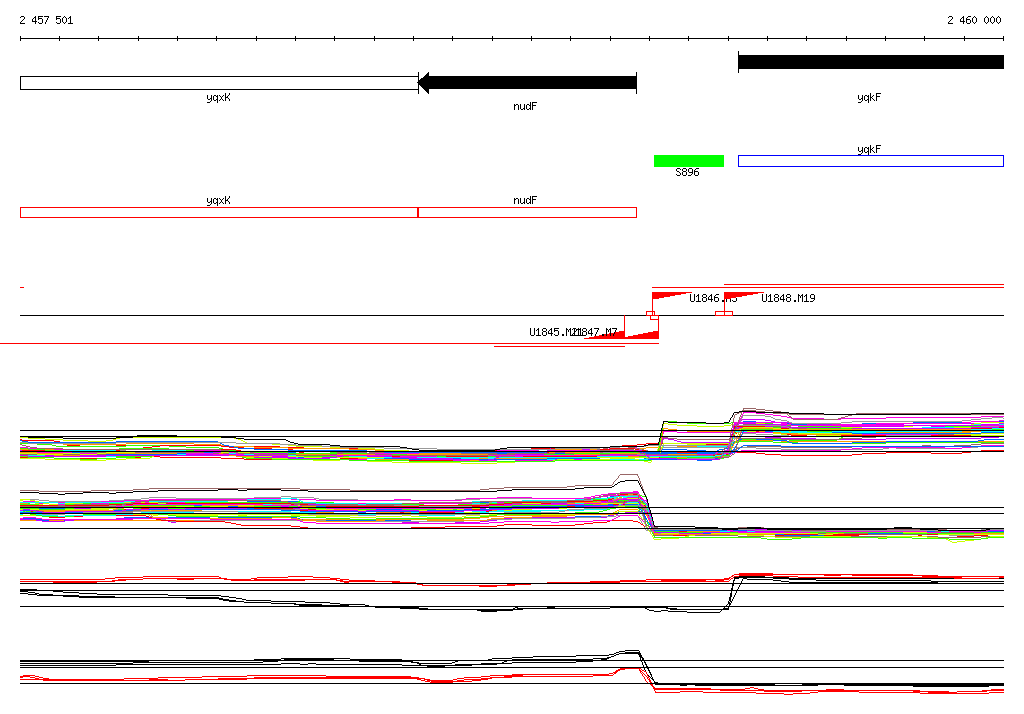Screen dimensions: 1024x714
Task: Click the red-outlined yqxK annotation box
Action: click(218, 212)
